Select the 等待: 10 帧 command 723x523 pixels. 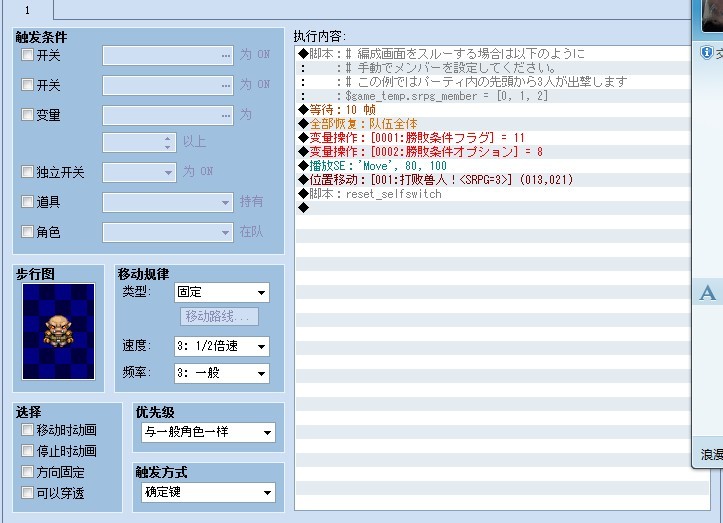point(493,110)
